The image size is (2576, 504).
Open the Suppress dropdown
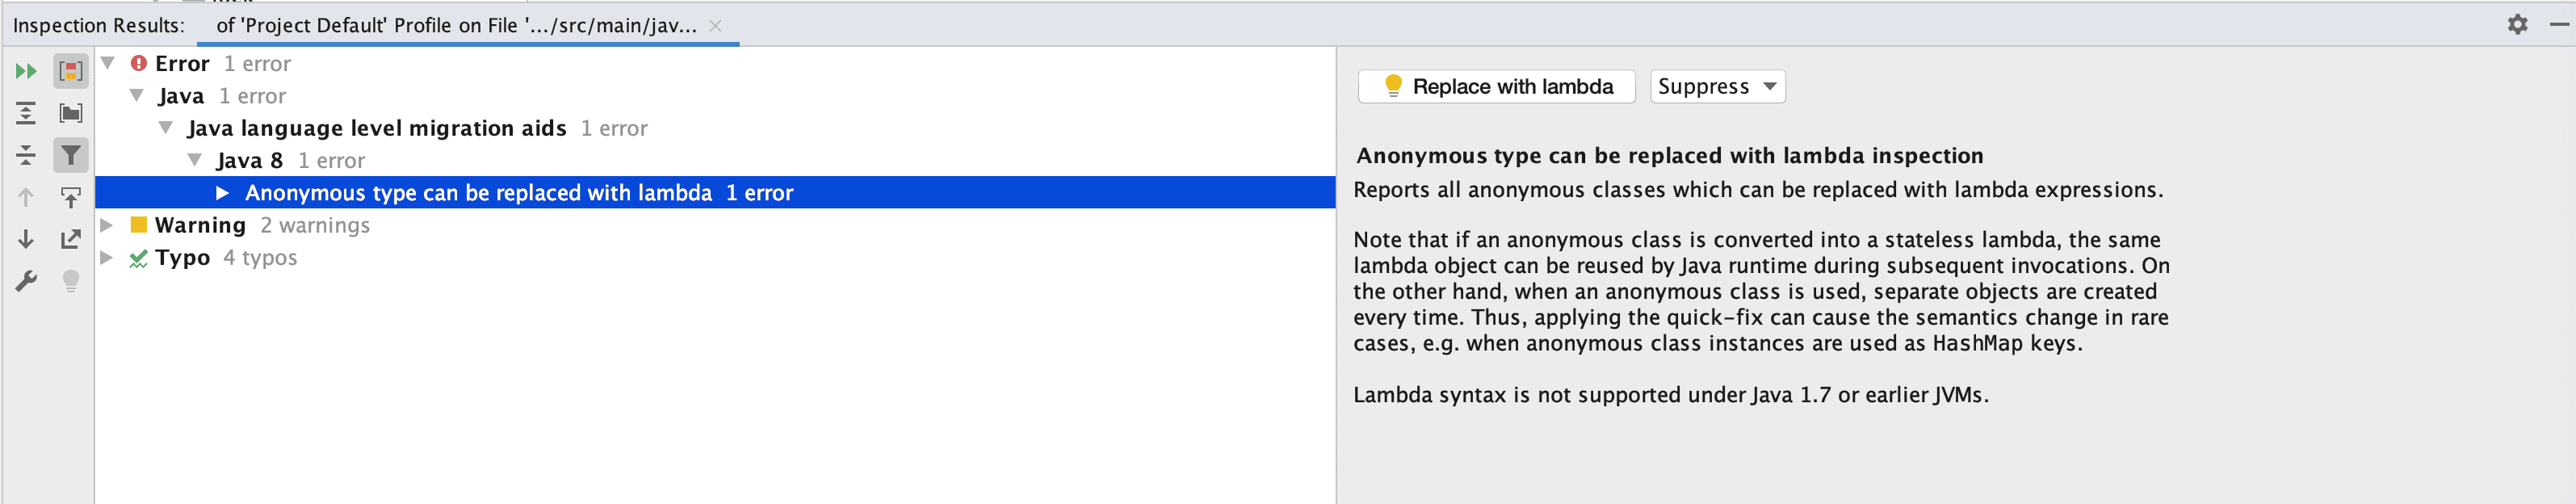point(1716,87)
